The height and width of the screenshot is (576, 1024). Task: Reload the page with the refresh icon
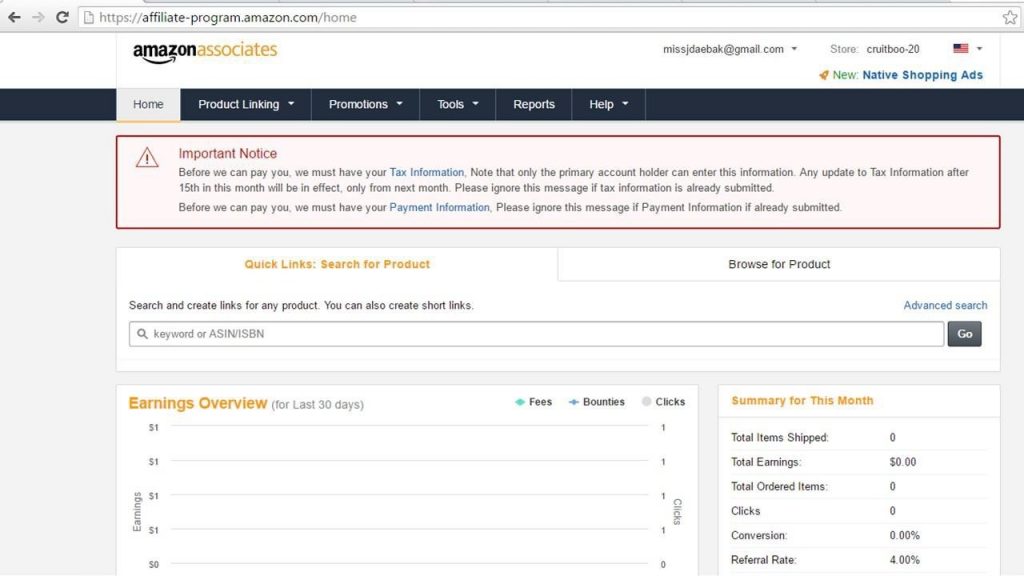point(63,18)
